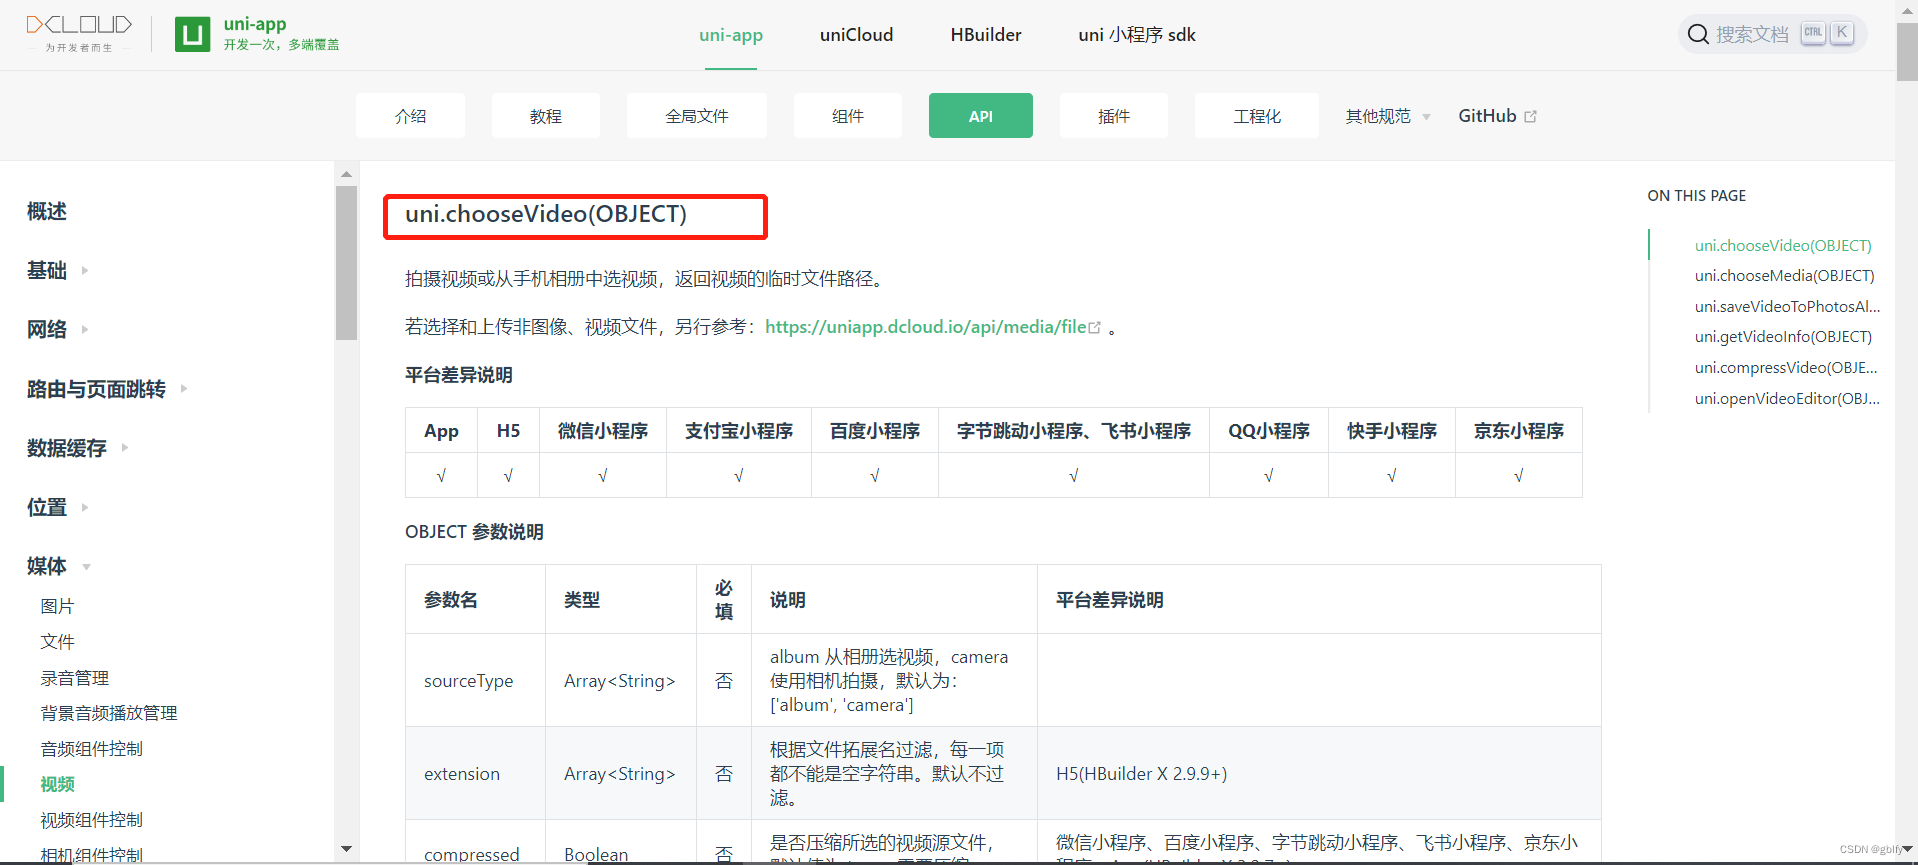Click the 微信小程序 table header
Screen dimensions: 1918x865
(x=603, y=431)
